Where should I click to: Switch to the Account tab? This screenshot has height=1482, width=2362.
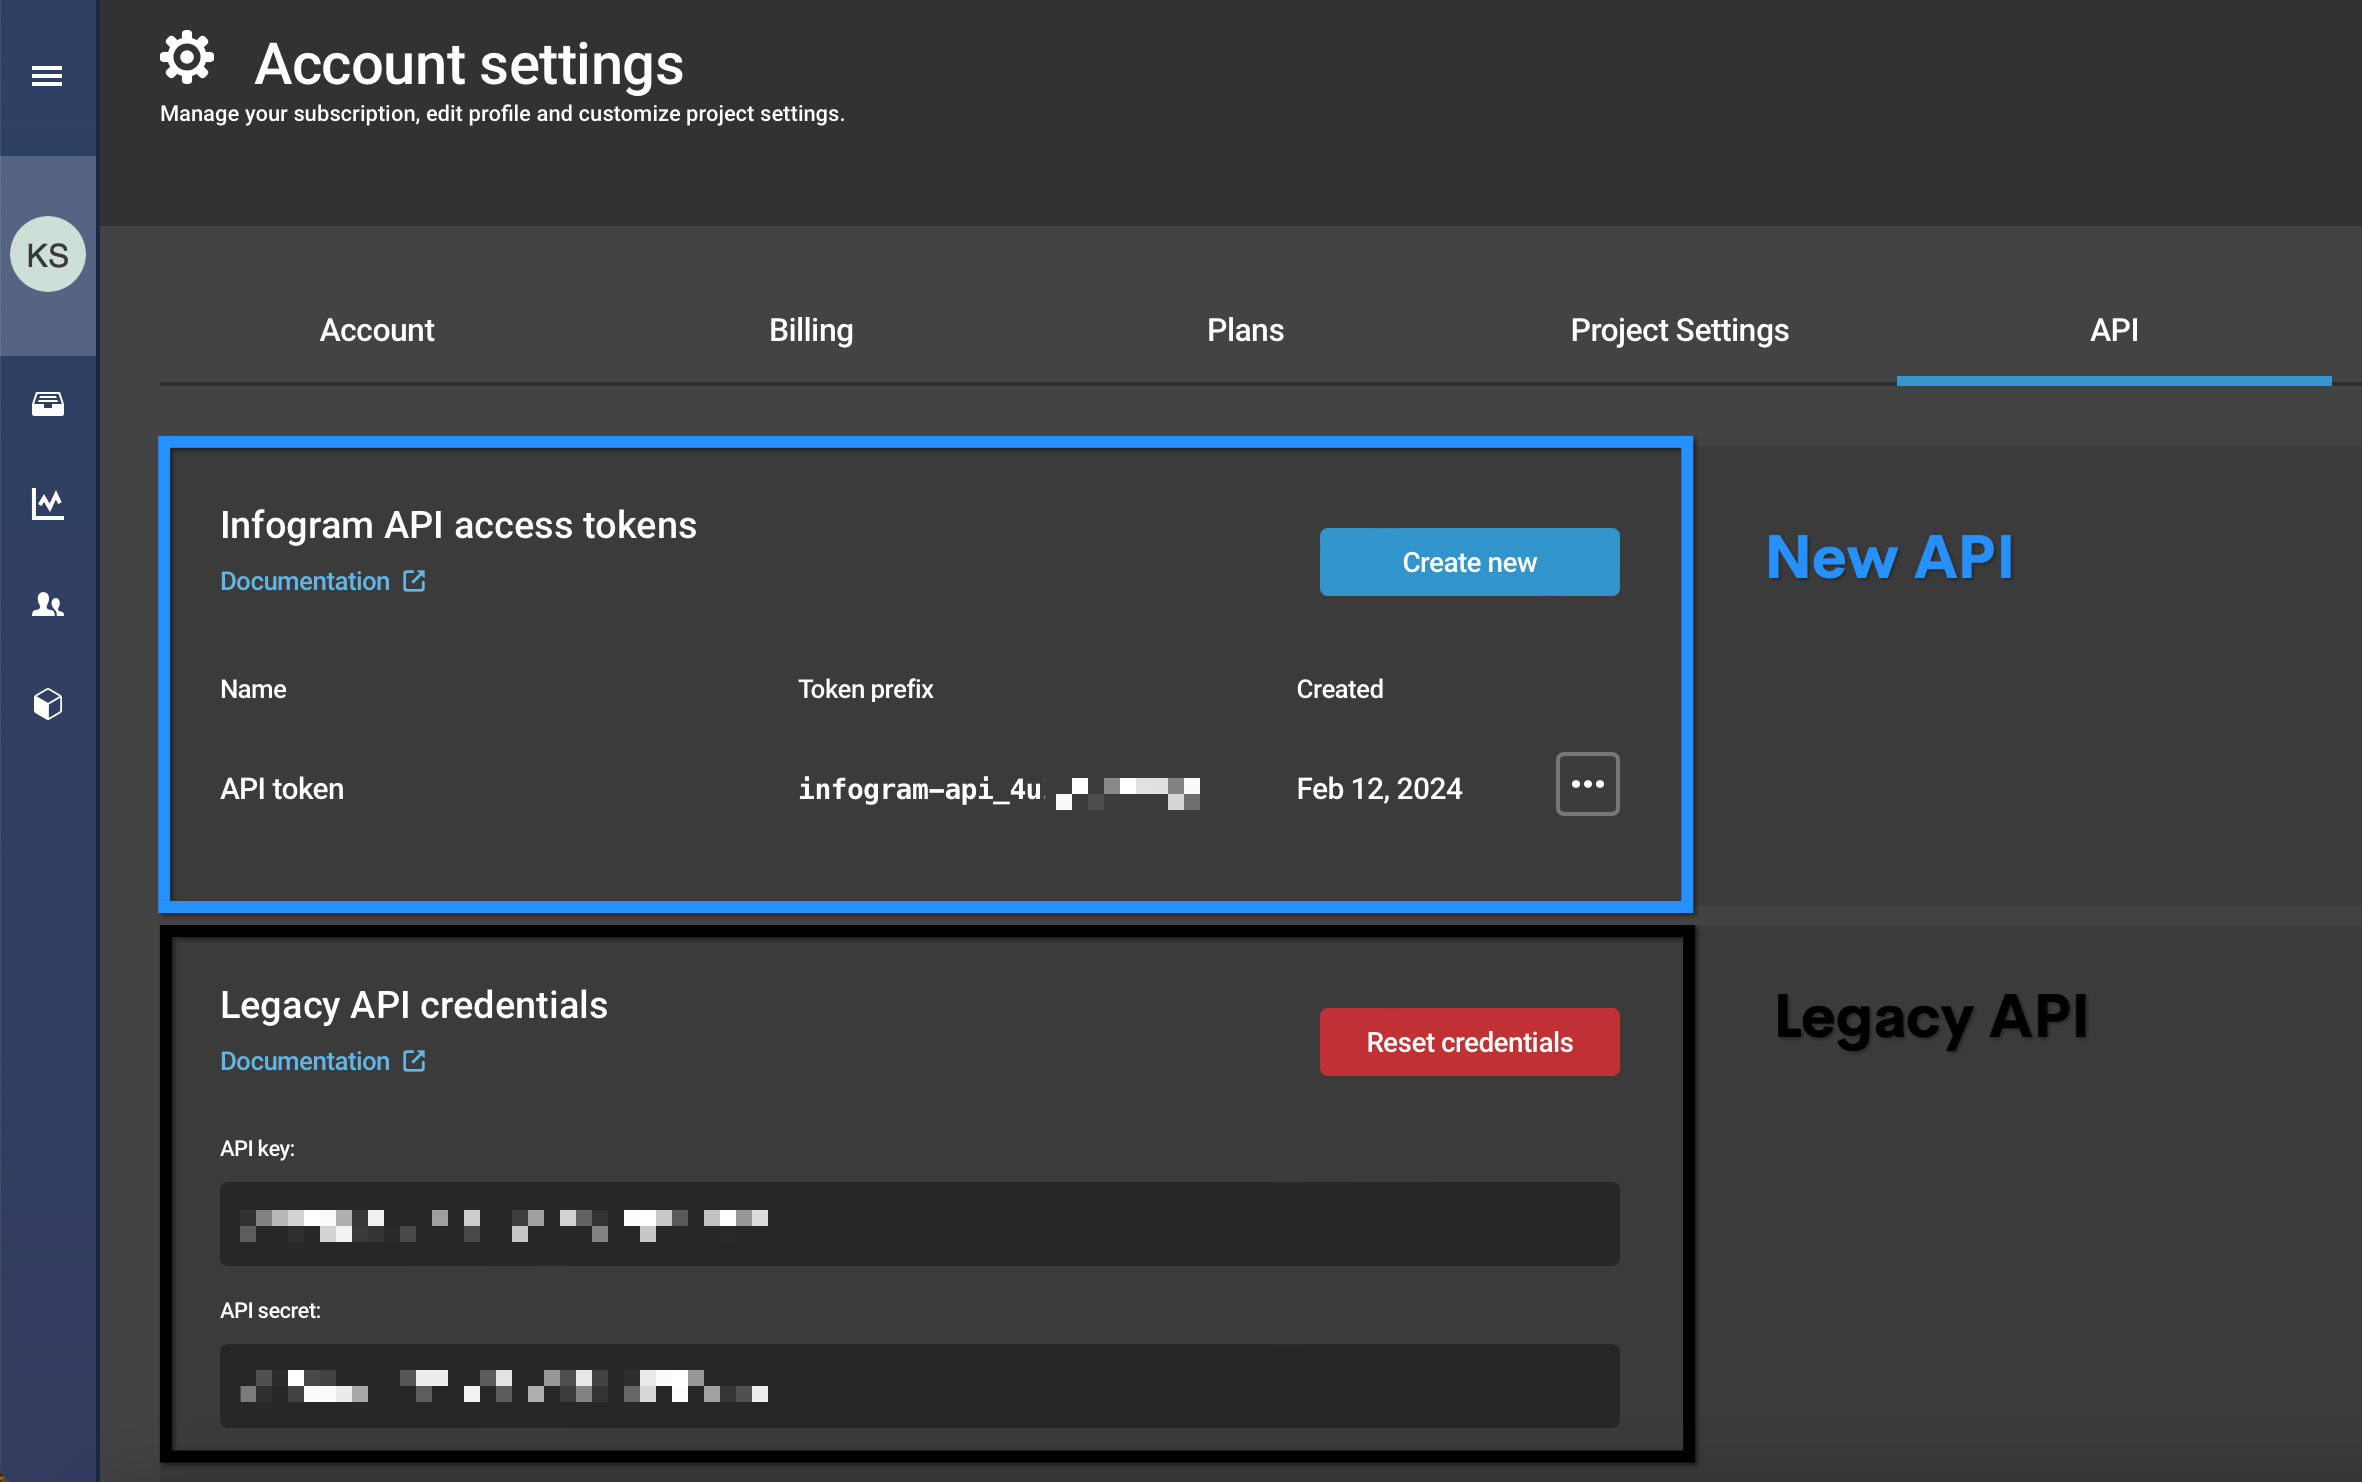click(377, 330)
